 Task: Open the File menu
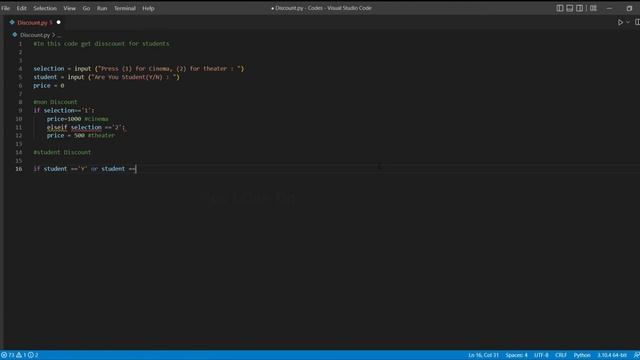5,8
